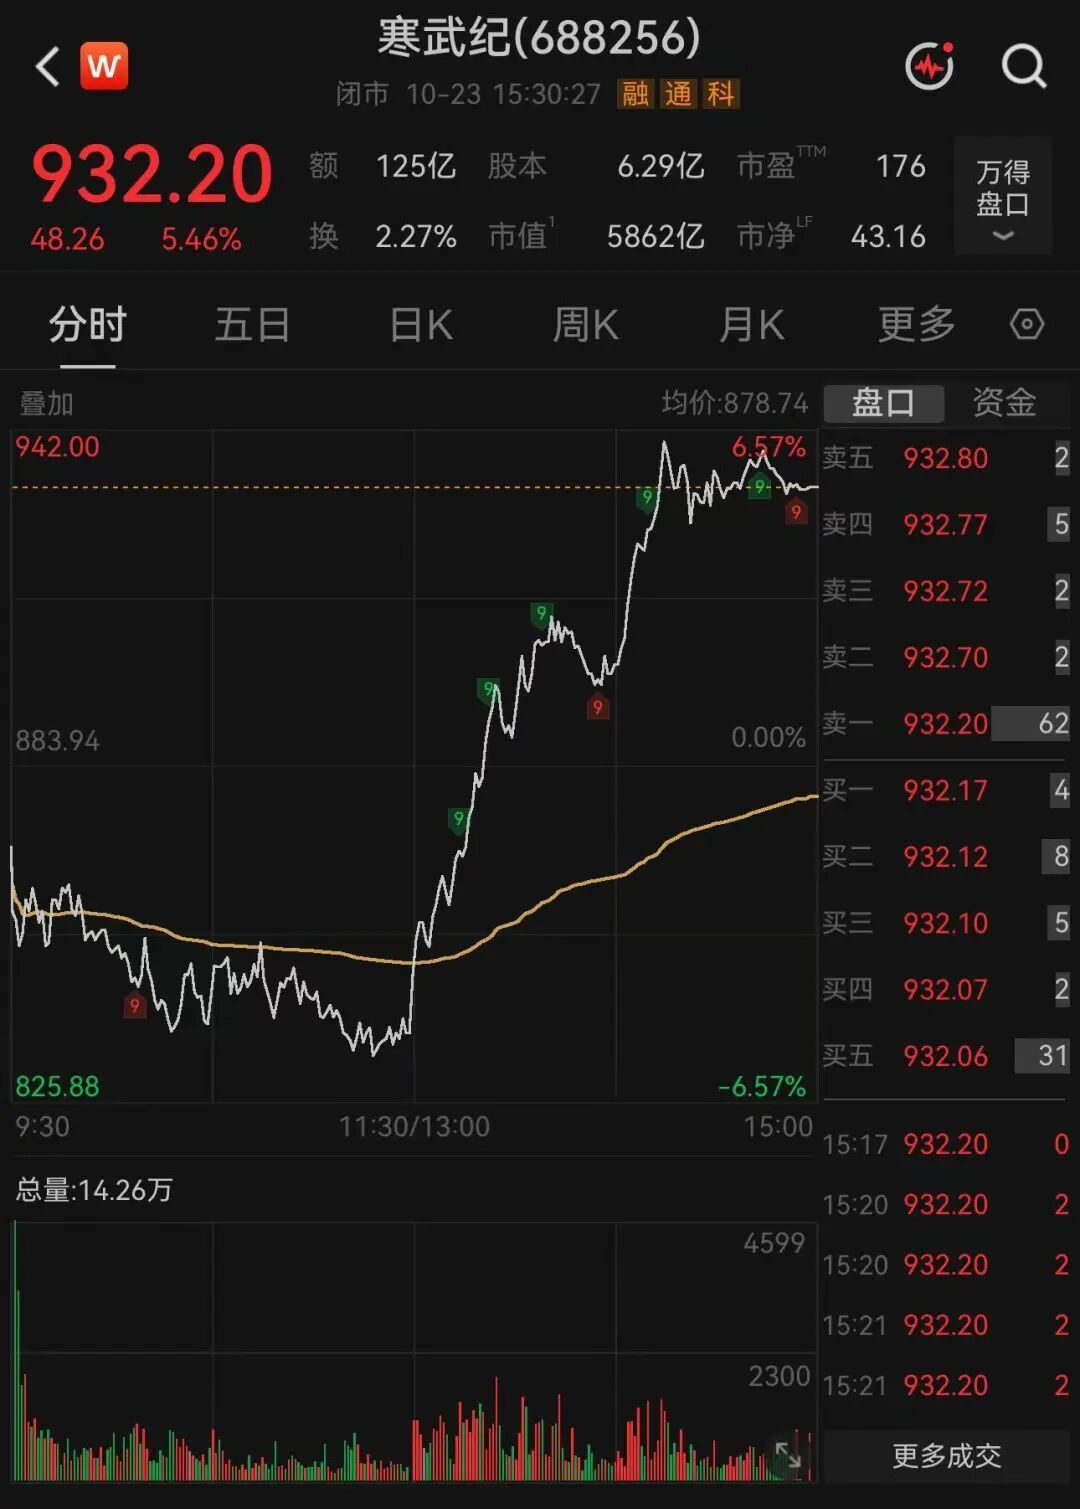Expand chart to fullscreen icon
1080x1509 pixels.
point(788,1455)
